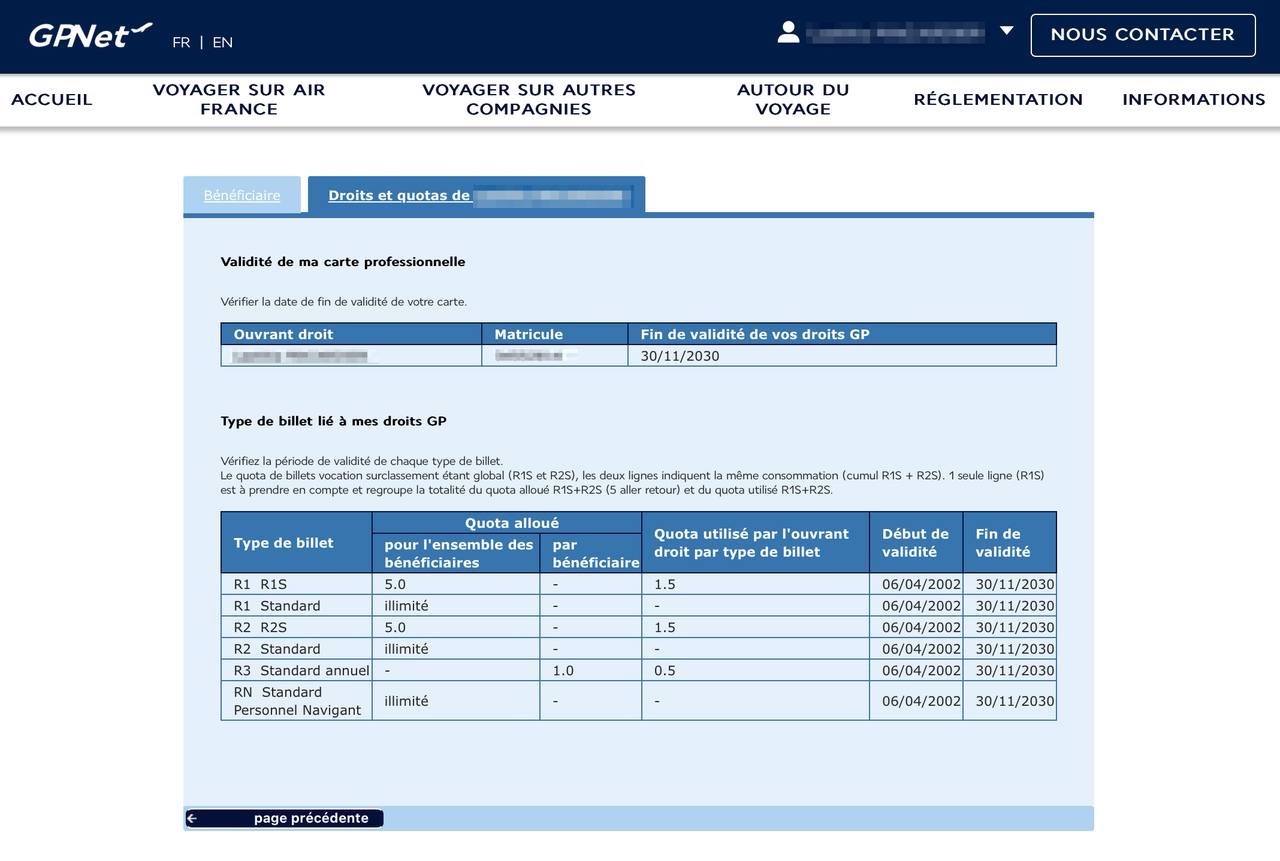Open the RÉGLEMENTATION menu

[998, 99]
